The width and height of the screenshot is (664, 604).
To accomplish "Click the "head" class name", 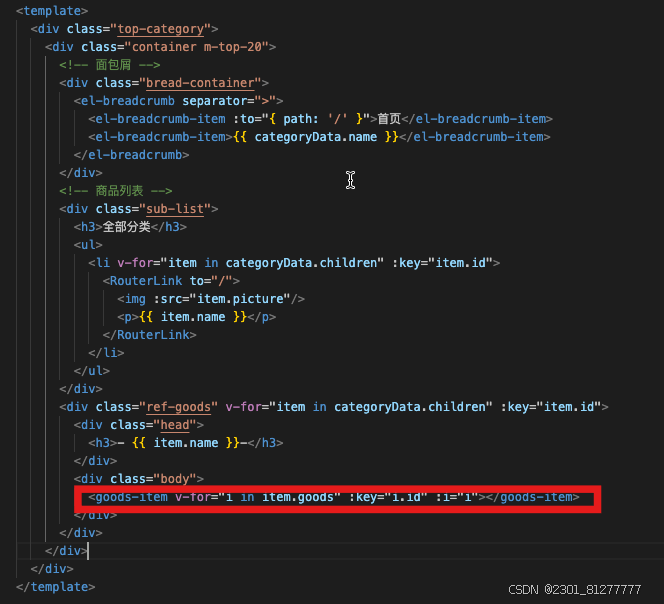I will 175,425.
